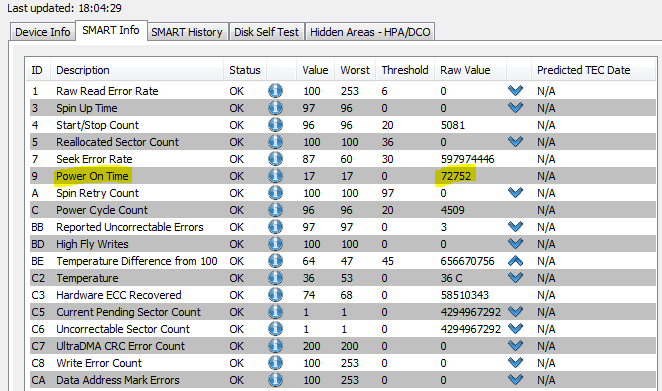
Task: Open info icon for Temperature Difference from 100
Action: pyautogui.click(x=275, y=261)
